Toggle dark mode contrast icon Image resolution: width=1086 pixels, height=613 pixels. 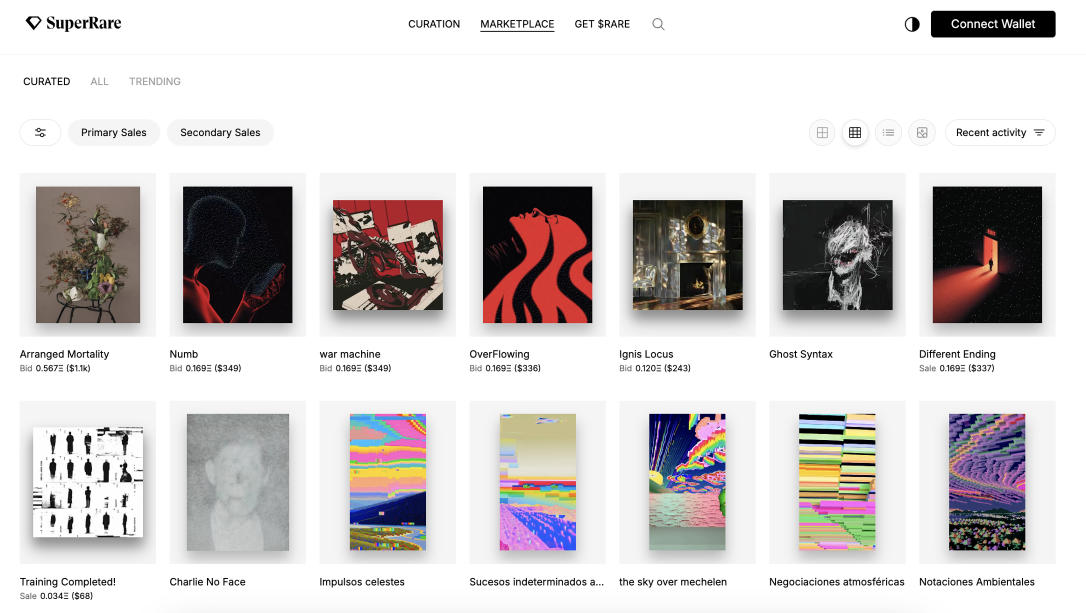(x=911, y=24)
